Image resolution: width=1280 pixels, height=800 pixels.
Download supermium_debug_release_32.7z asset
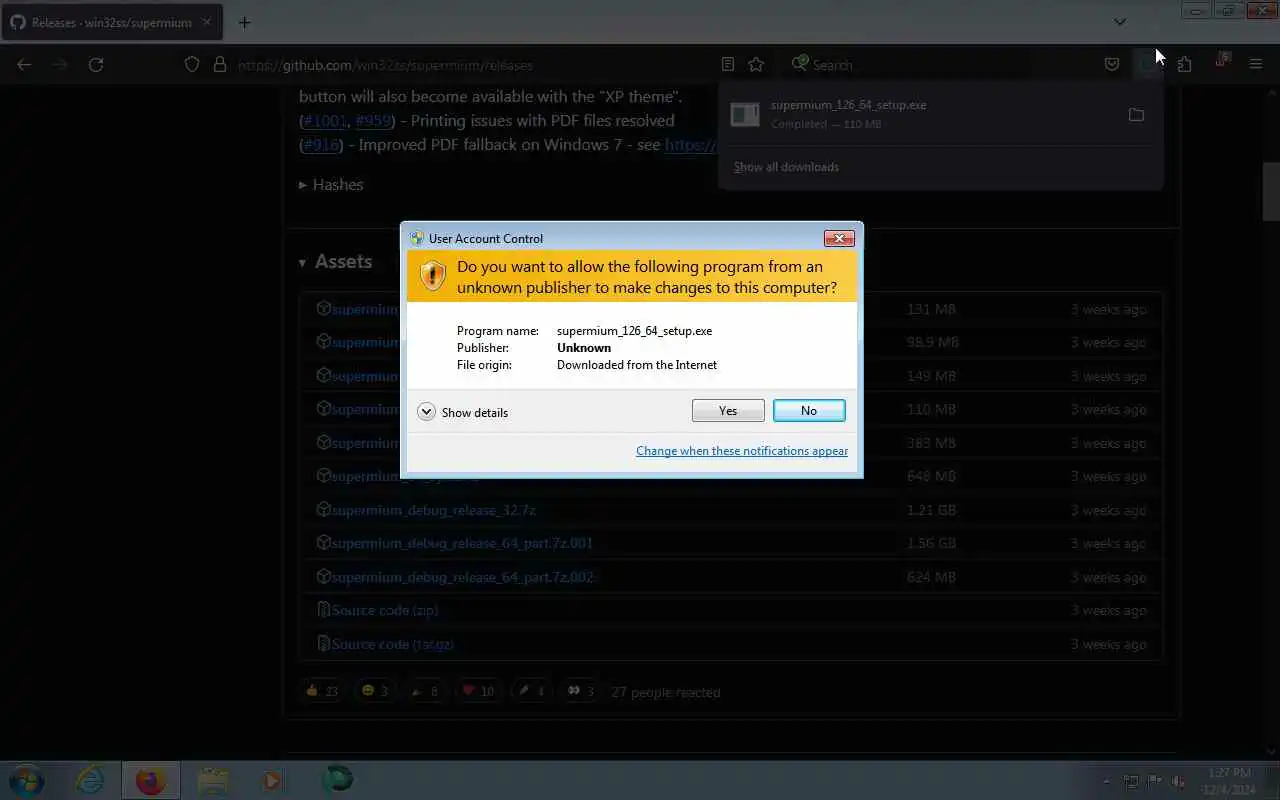pos(433,510)
